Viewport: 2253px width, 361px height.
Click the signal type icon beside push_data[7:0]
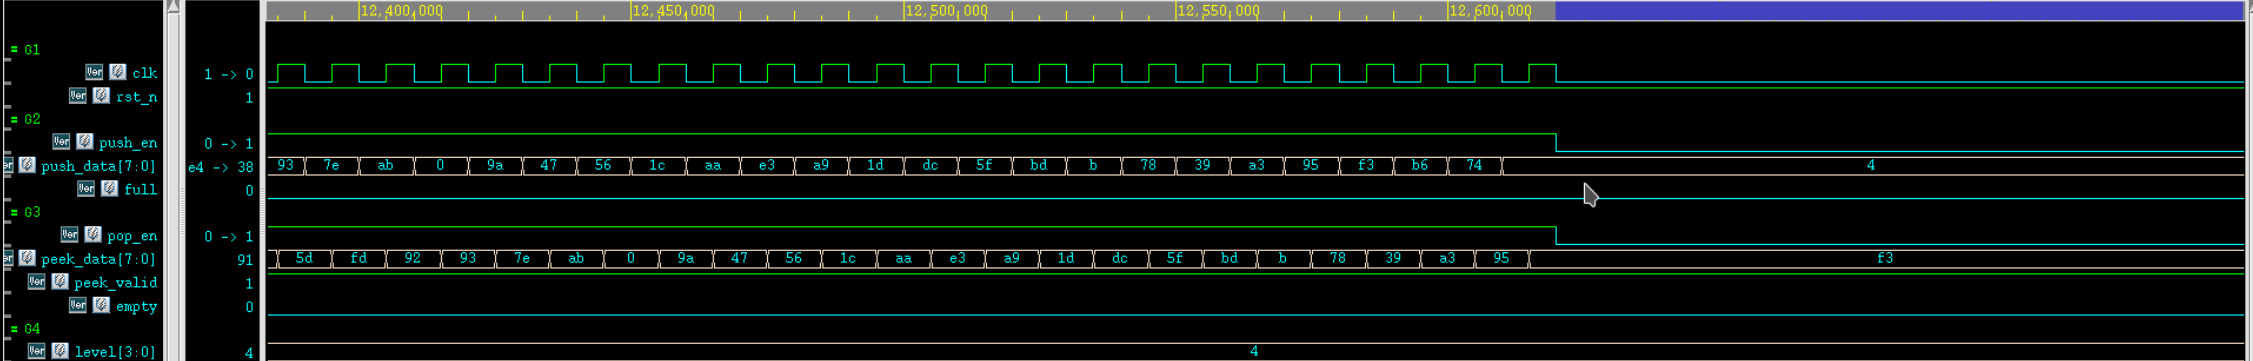28,165
